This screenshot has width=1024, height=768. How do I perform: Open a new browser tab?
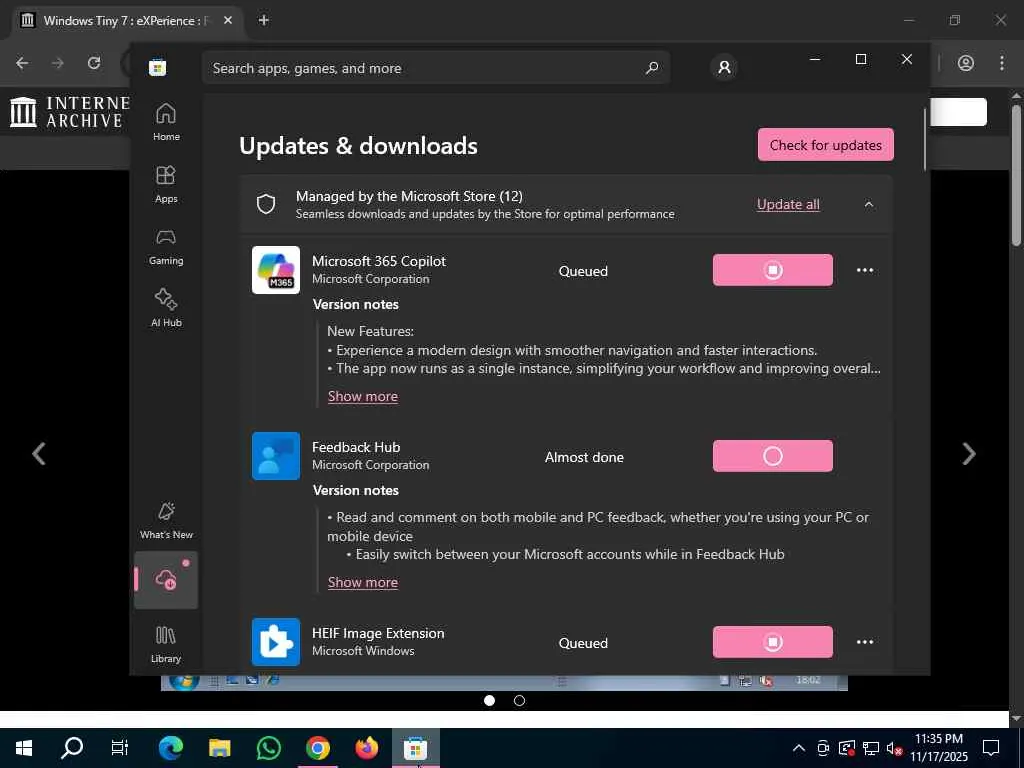(x=264, y=20)
